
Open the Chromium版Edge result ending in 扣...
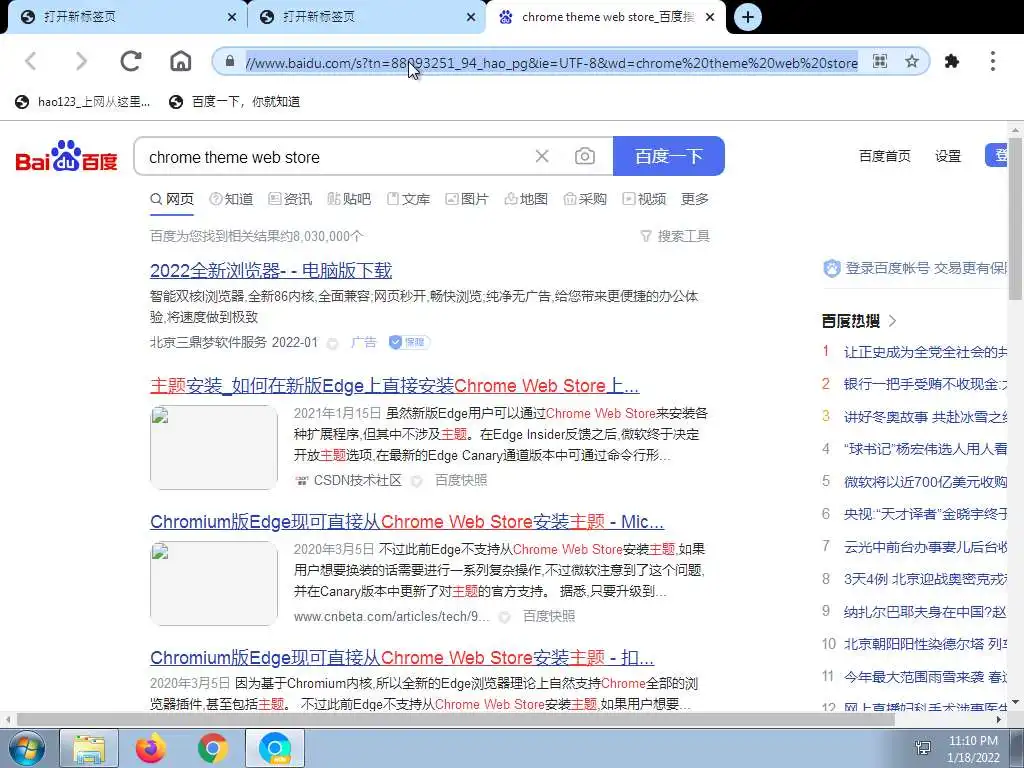402,658
